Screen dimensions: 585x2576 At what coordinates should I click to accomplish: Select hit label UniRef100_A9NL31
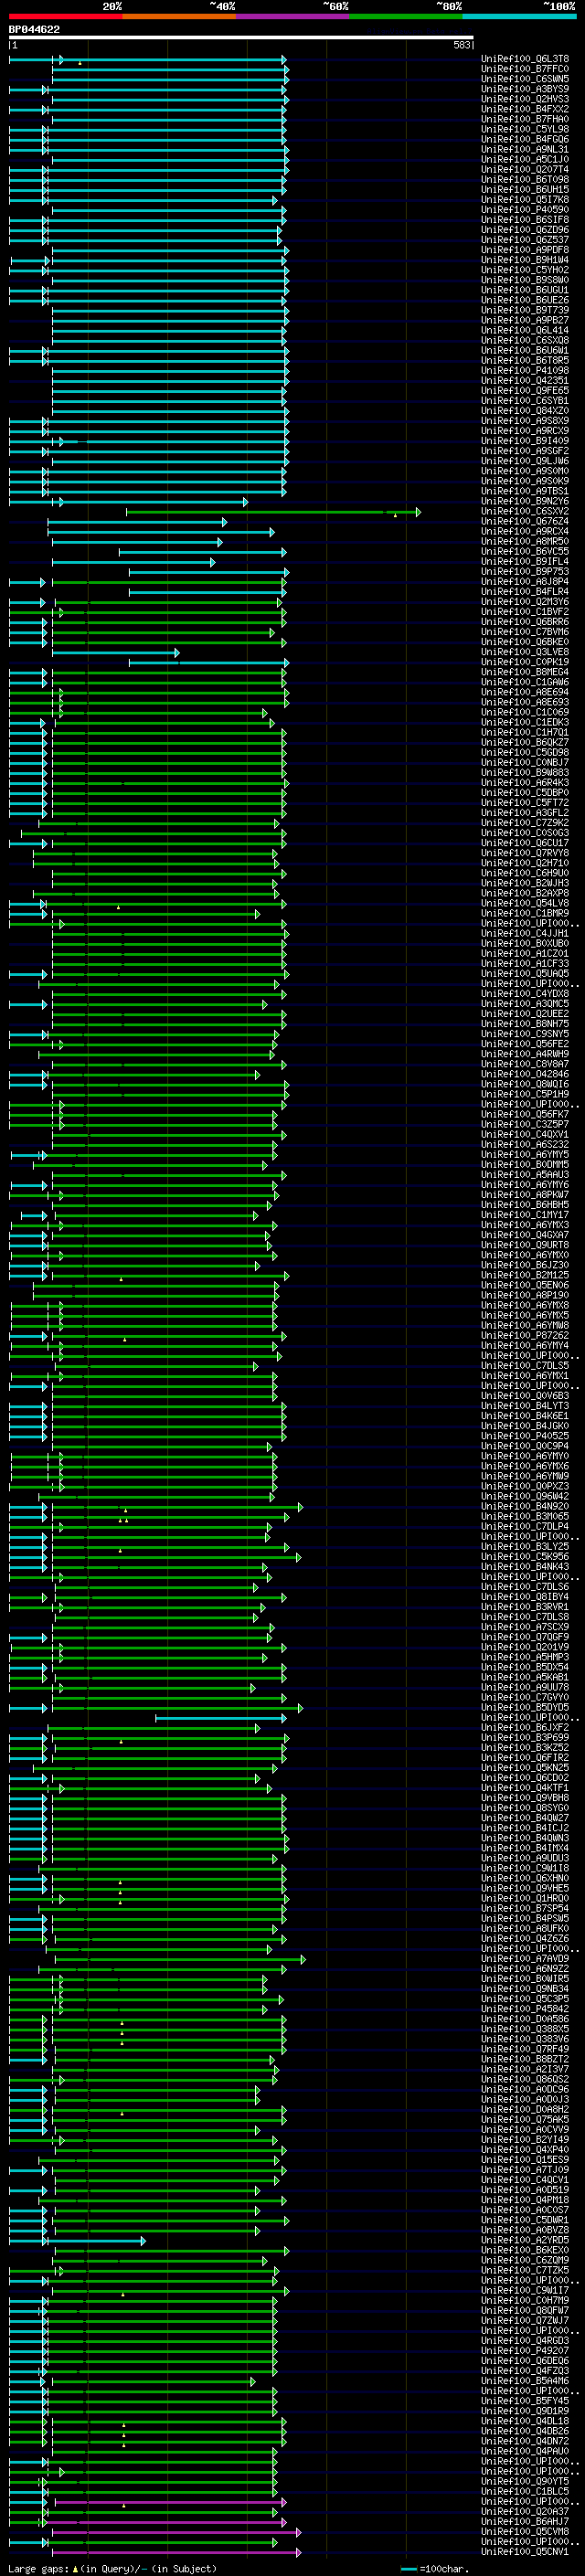[525, 149]
